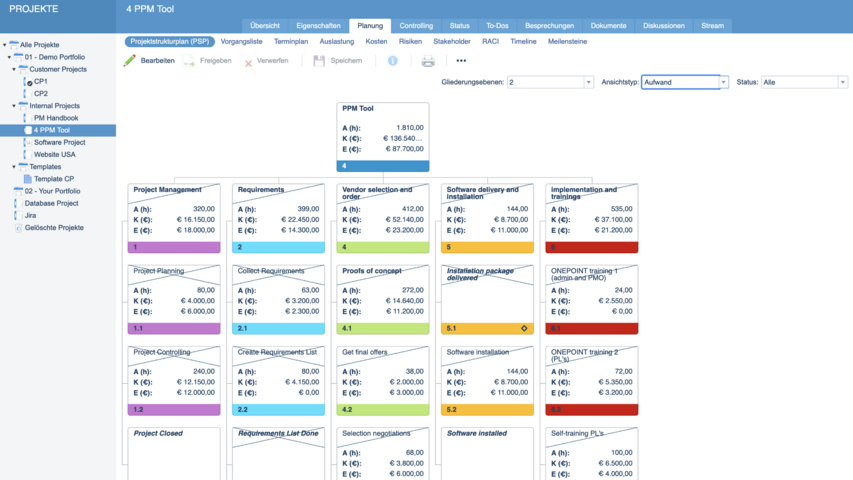
Task: Click the printer icon in the toolbar
Action: (428, 61)
